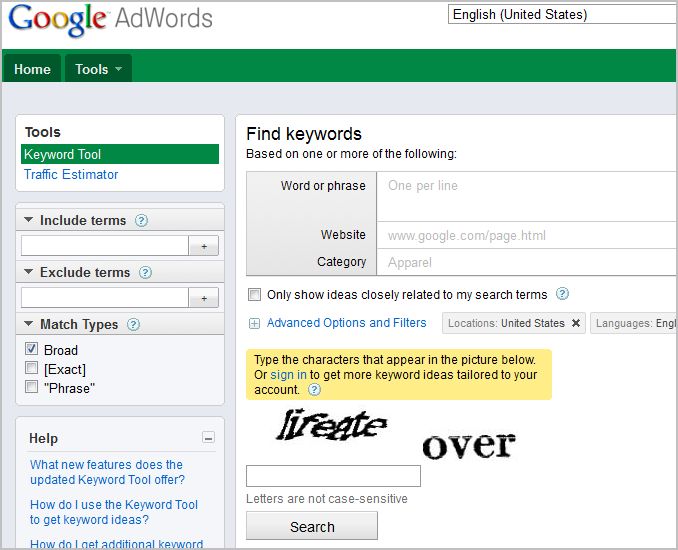678x550 pixels.
Task: Click help icon next to Exclude terms
Action: 146,273
